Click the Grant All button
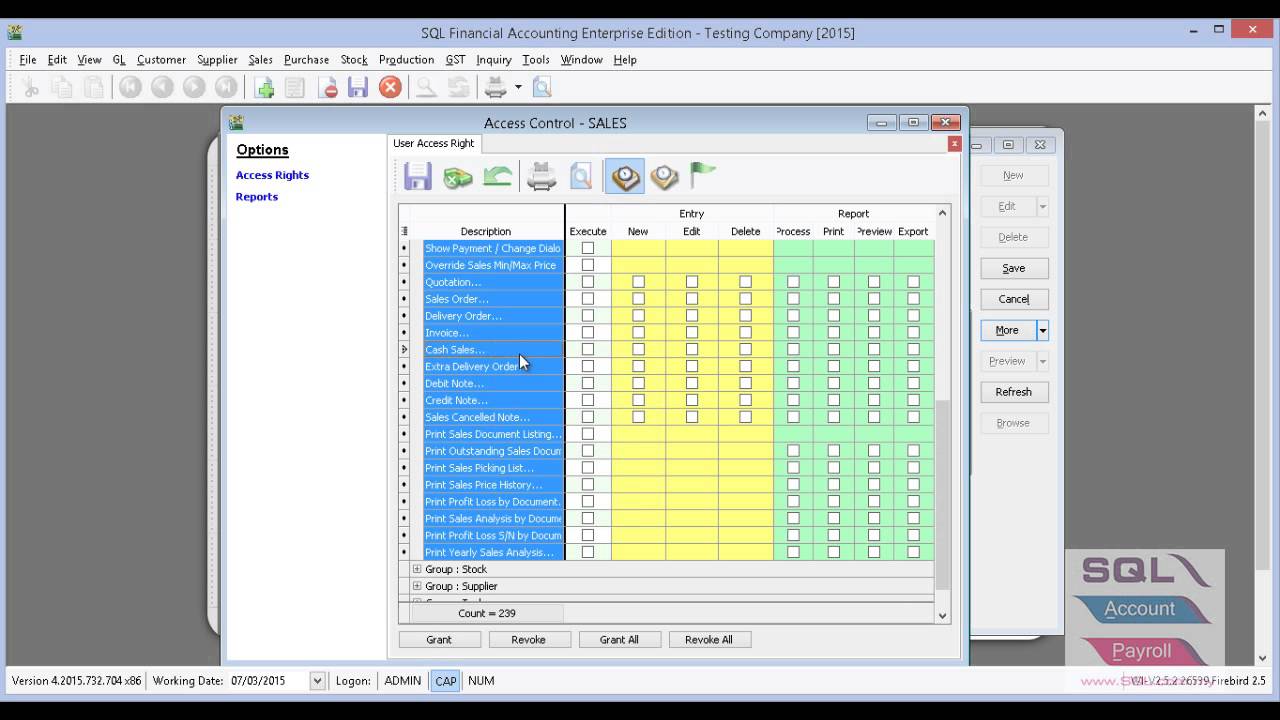1280x720 pixels. coord(619,640)
